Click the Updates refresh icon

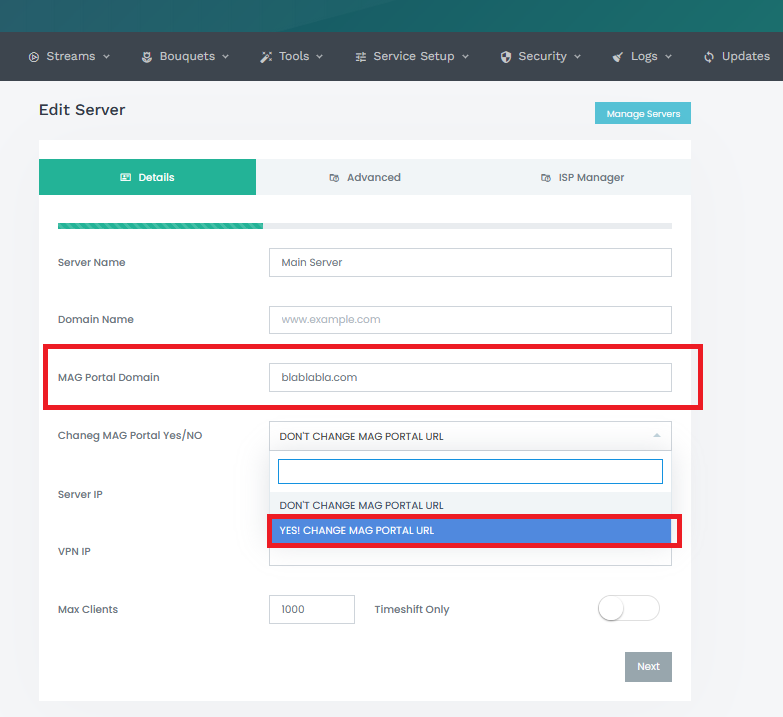pyautogui.click(x=709, y=57)
